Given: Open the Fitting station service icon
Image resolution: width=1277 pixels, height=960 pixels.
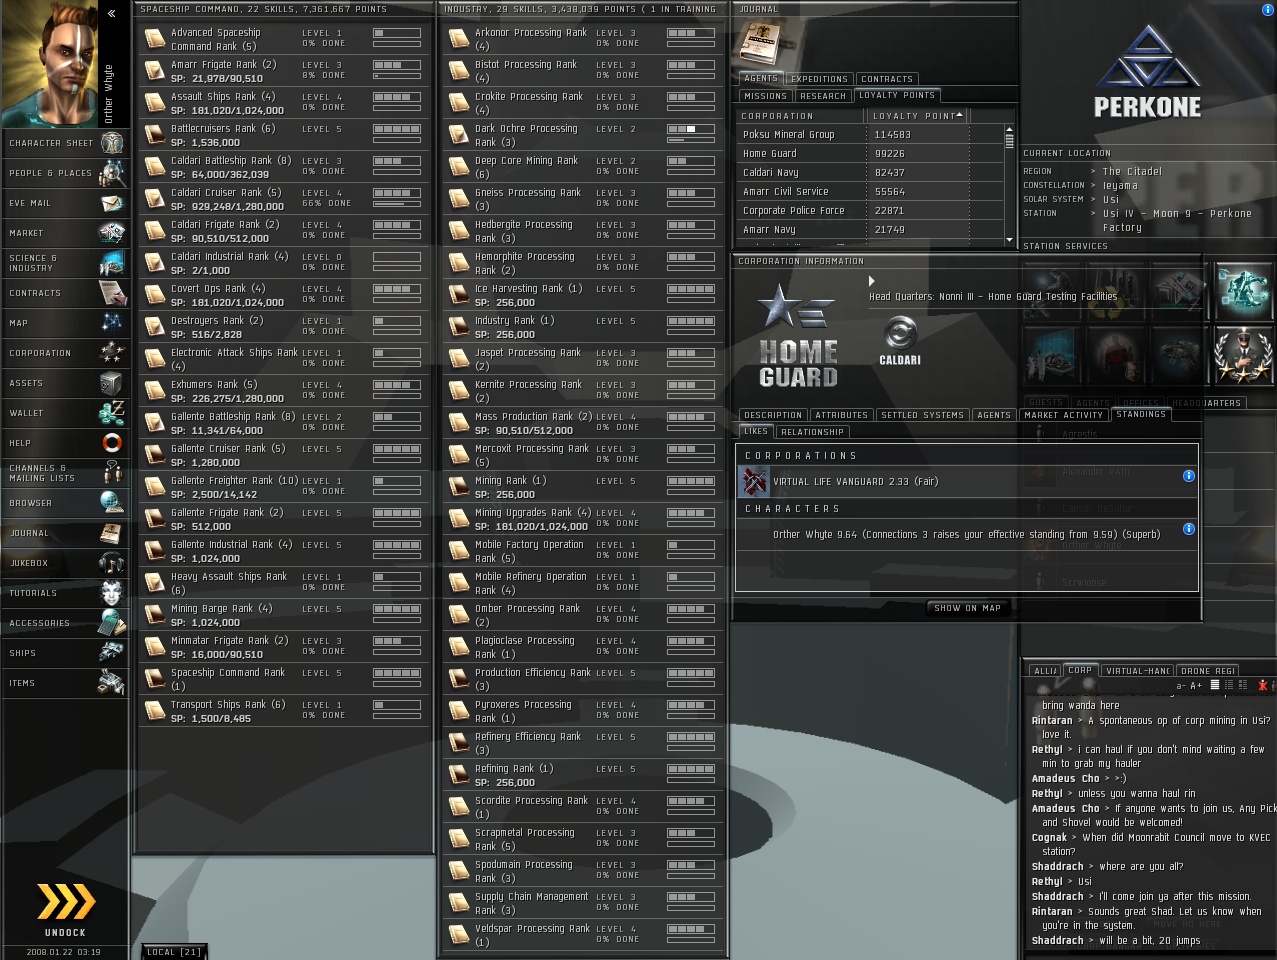Looking at the screenshot, I should (1242, 291).
